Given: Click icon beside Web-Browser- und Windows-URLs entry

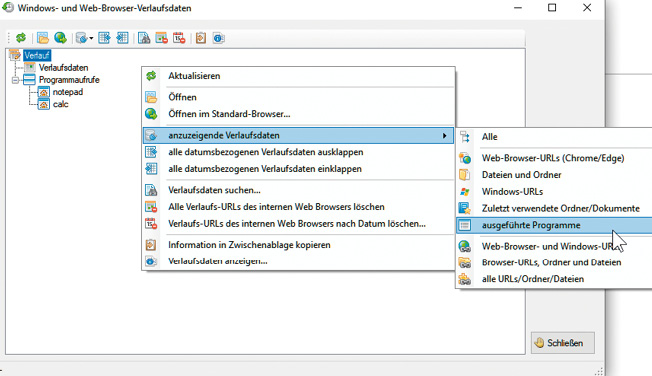Looking at the screenshot, I should [x=464, y=246].
